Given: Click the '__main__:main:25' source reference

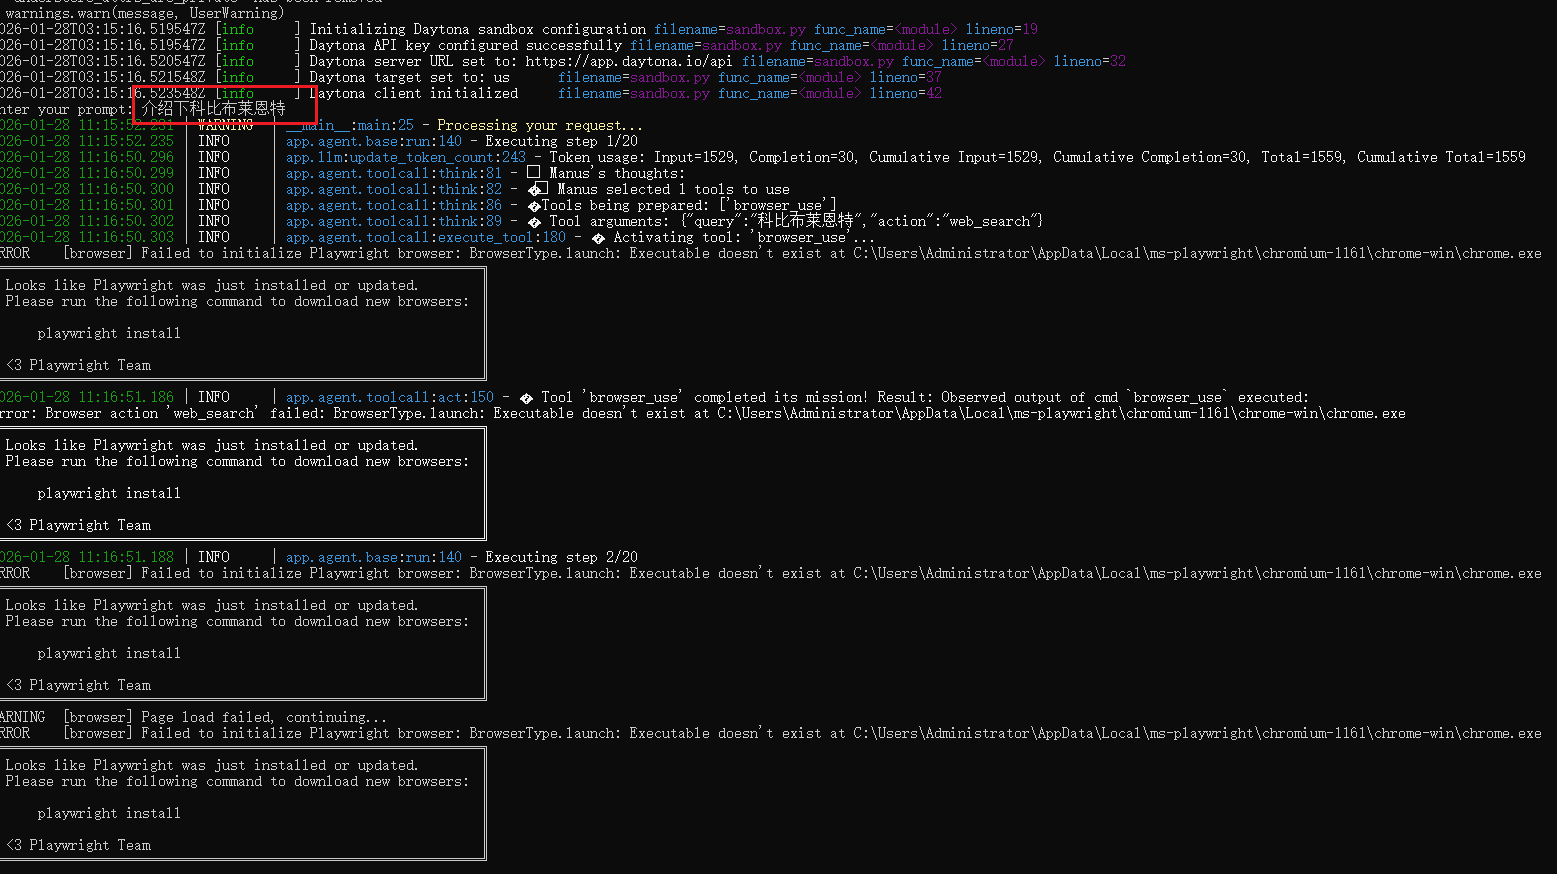Looking at the screenshot, I should coord(350,125).
